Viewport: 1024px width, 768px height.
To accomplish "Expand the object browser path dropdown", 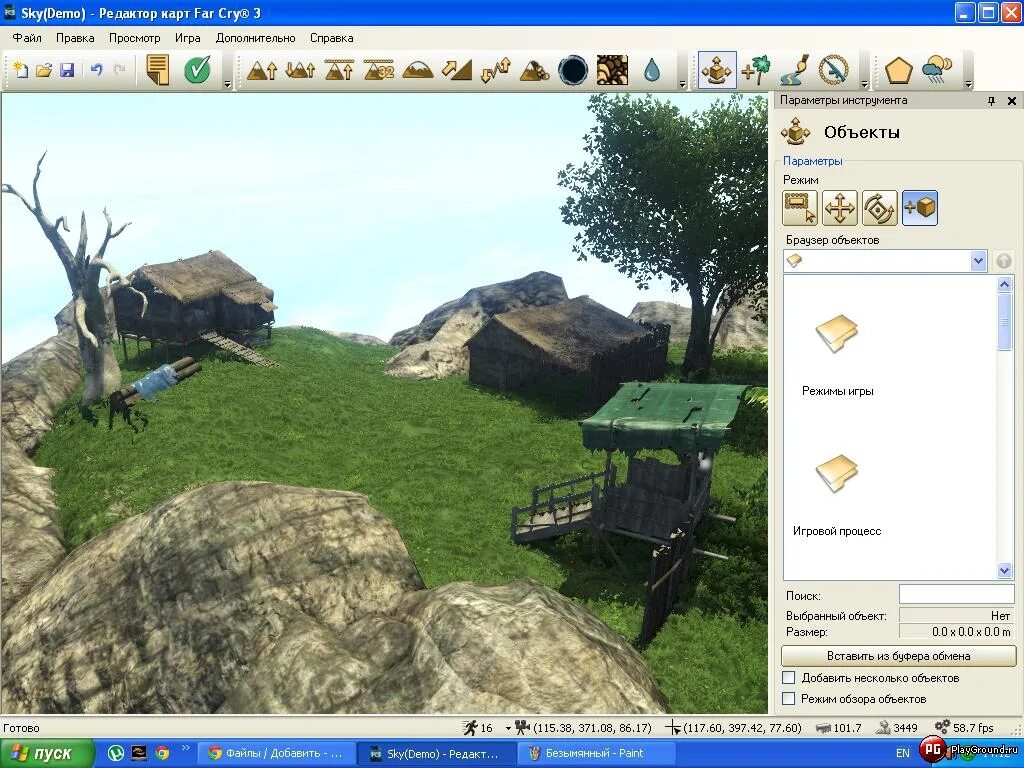I will [x=978, y=261].
